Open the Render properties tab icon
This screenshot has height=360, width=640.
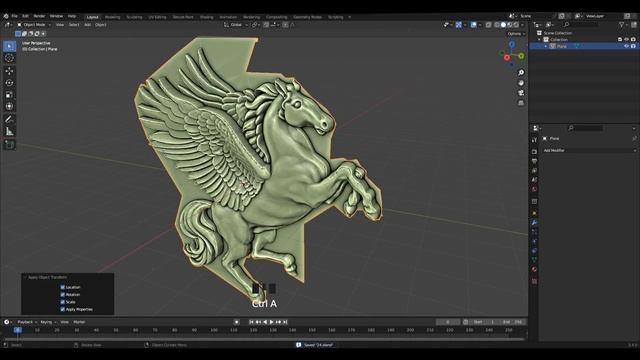(534, 151)
